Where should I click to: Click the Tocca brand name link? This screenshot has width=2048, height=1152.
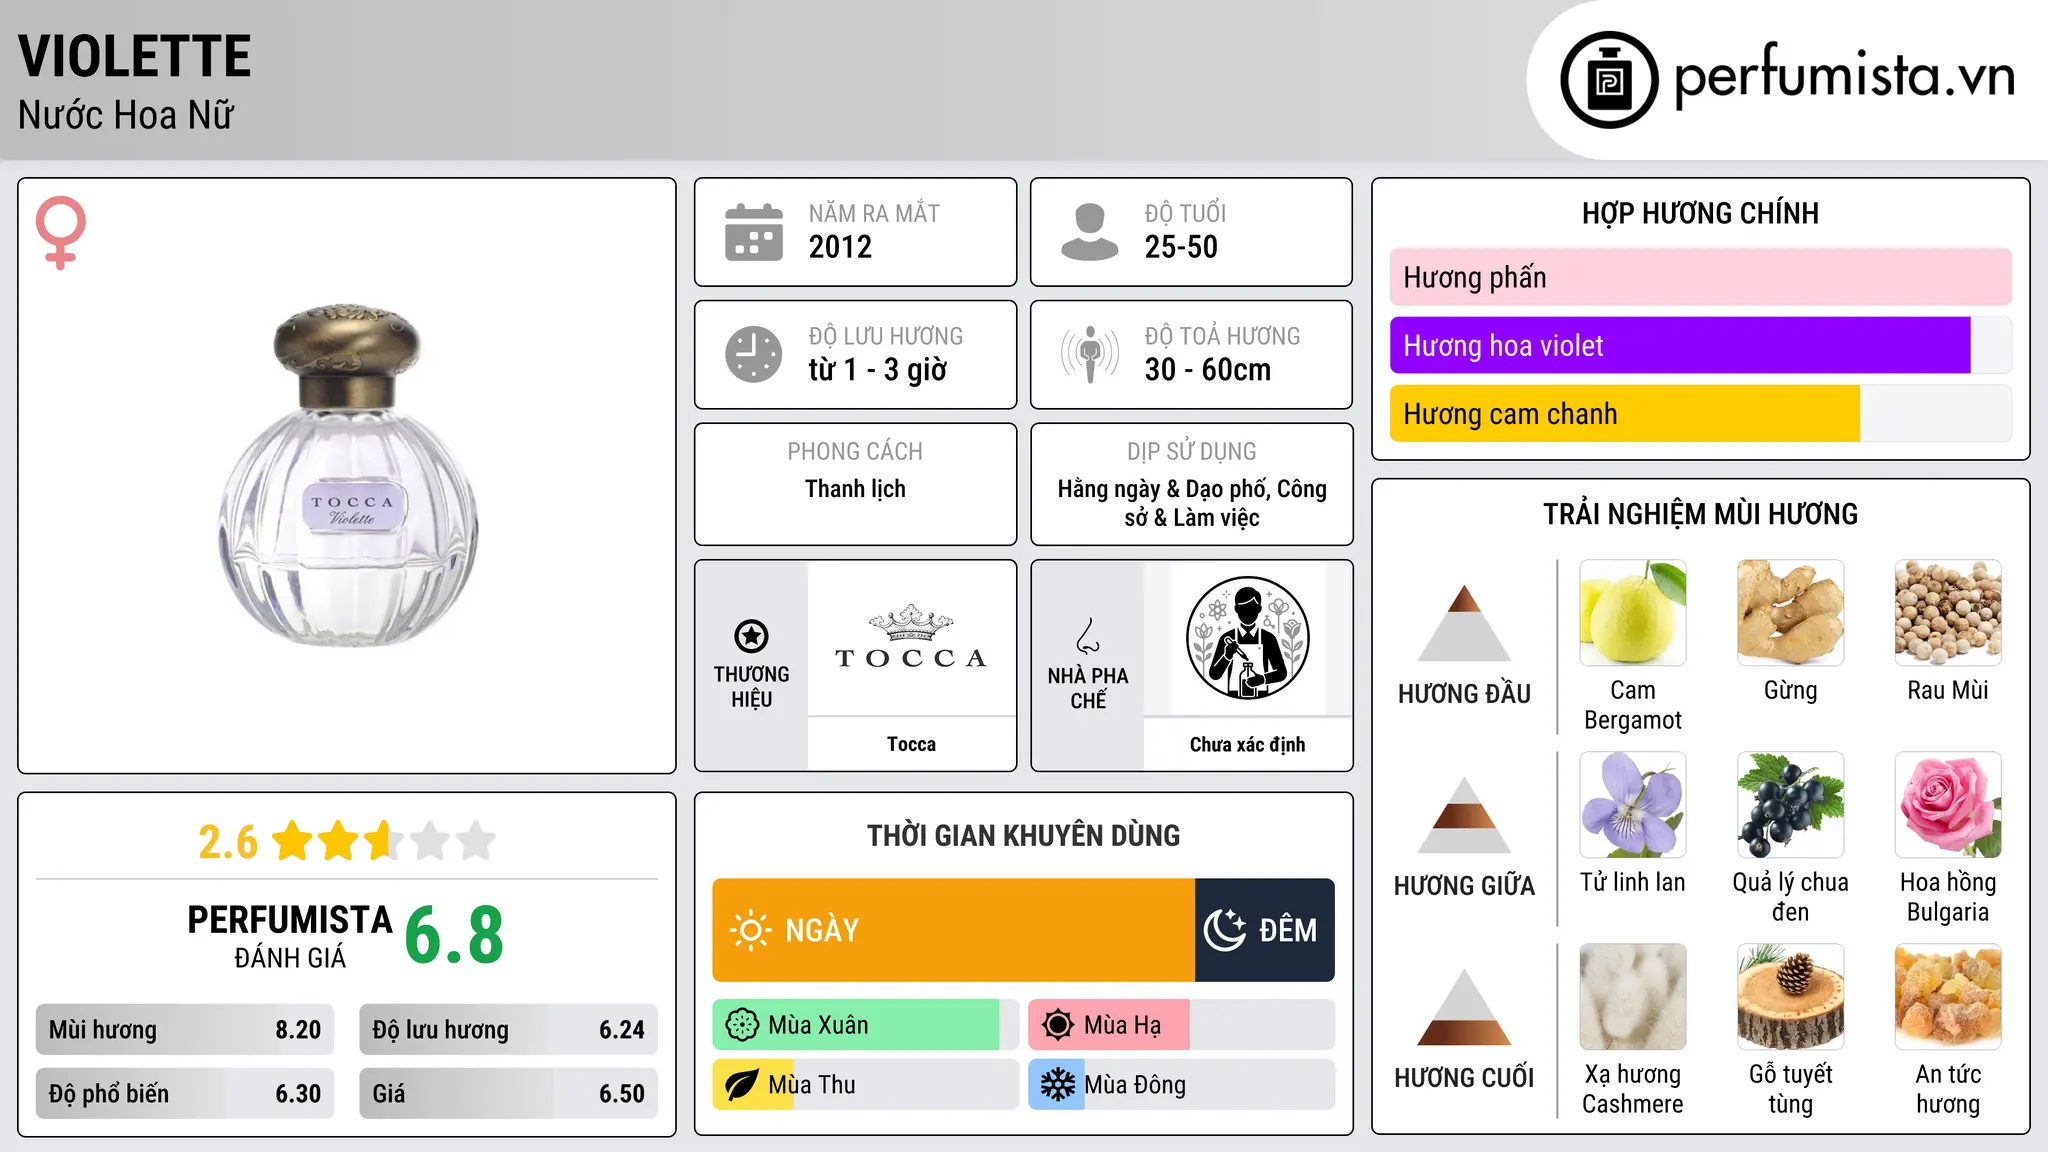tap(911, 744)
